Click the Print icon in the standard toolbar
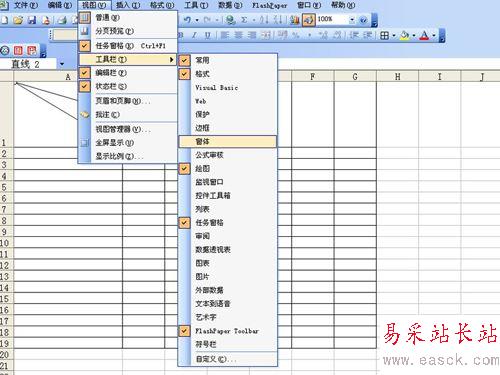The width and height of the screenshot is (500, 375). (x=62, y=20)
